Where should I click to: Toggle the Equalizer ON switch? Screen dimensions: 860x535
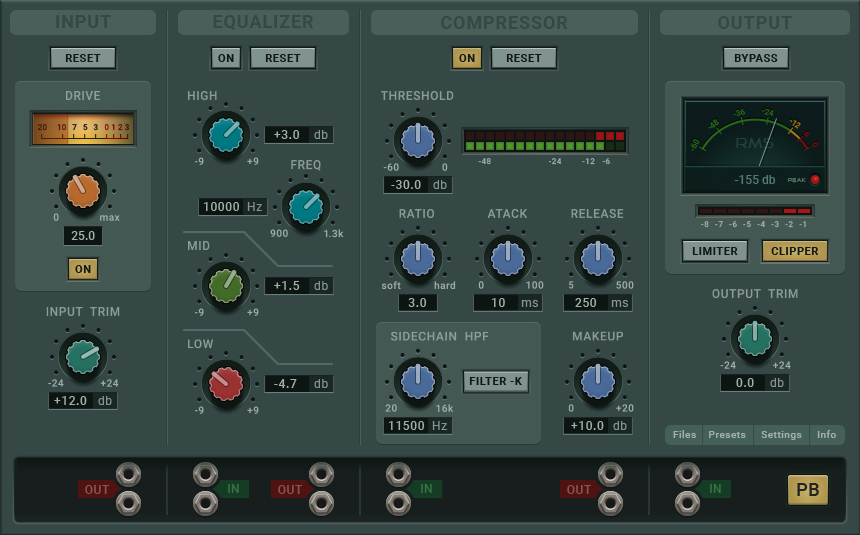[226, 58]
